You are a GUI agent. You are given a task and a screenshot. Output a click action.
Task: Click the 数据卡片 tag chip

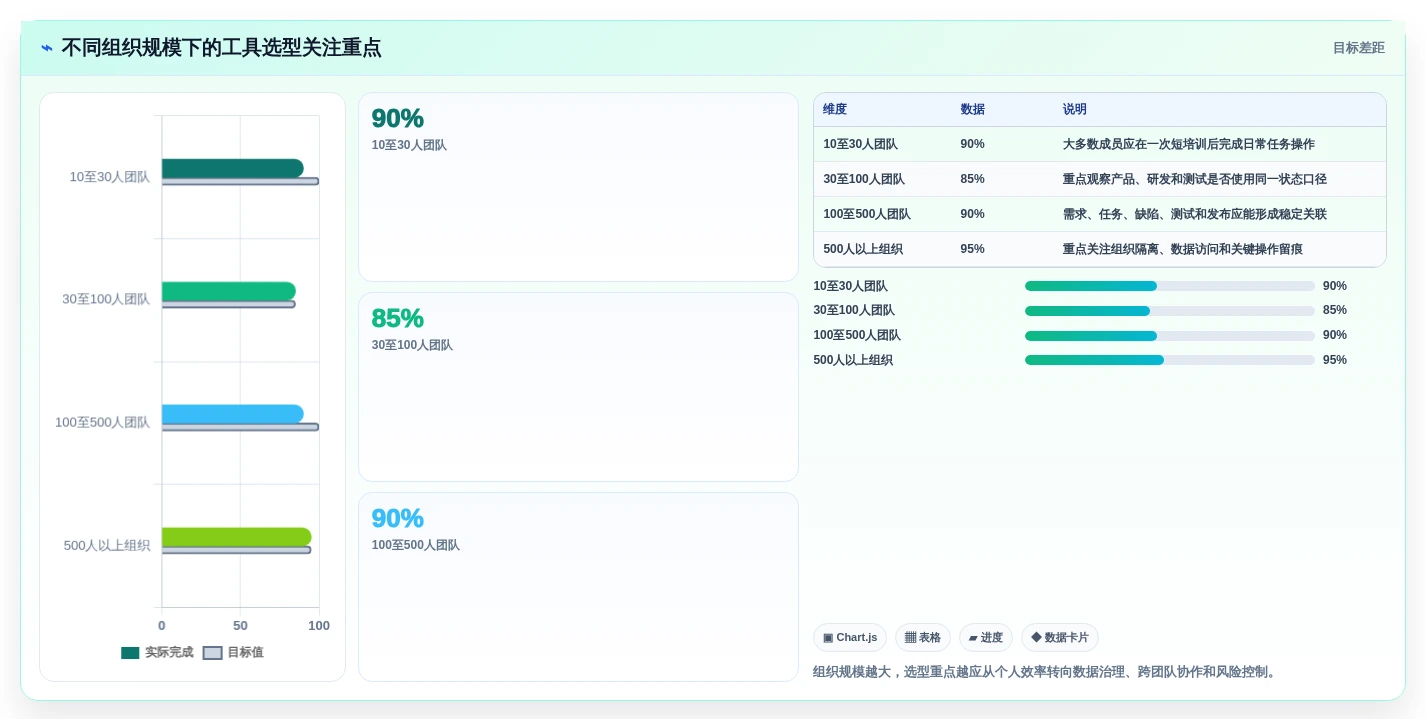(x=1060, y=638)
